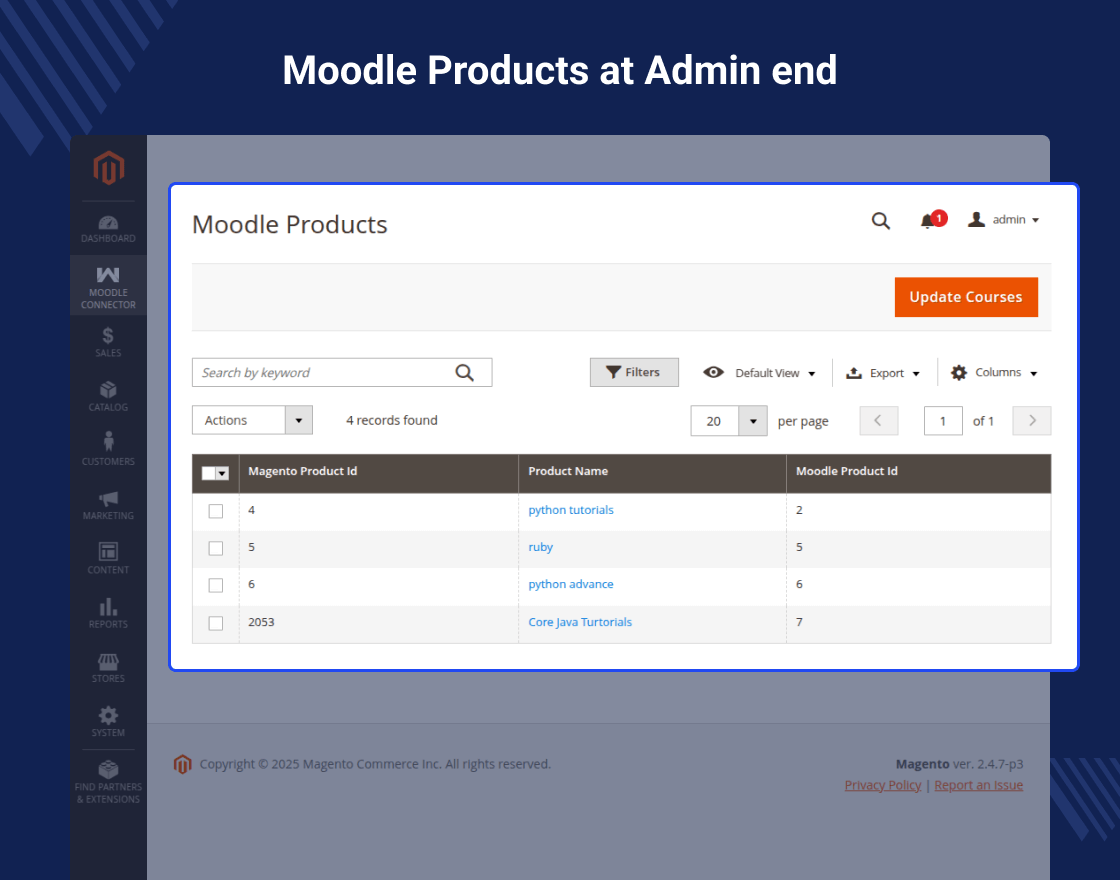Click the Magento logo in footer
Screen dimensions: 1120x880
point(183,764)
